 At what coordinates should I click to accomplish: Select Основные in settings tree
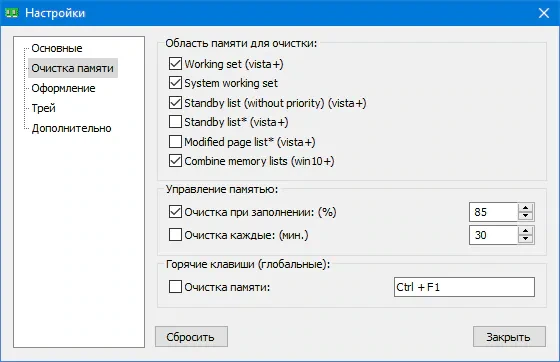(x=57, y=48)
